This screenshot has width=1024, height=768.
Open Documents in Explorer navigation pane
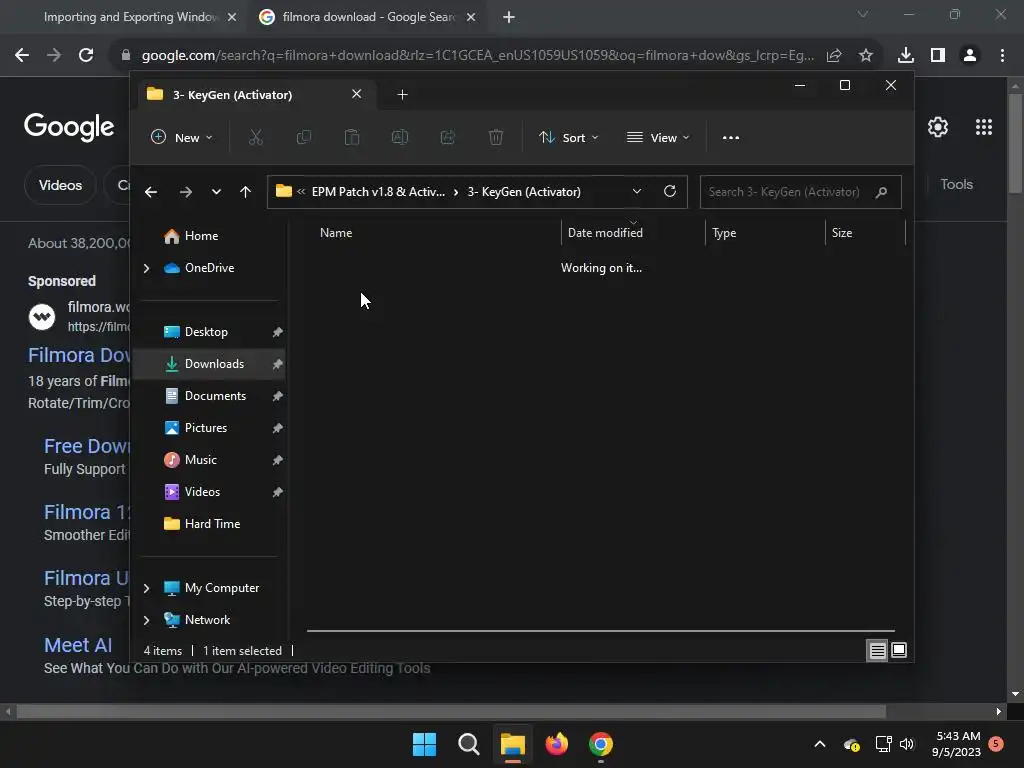tap(210, 396)
